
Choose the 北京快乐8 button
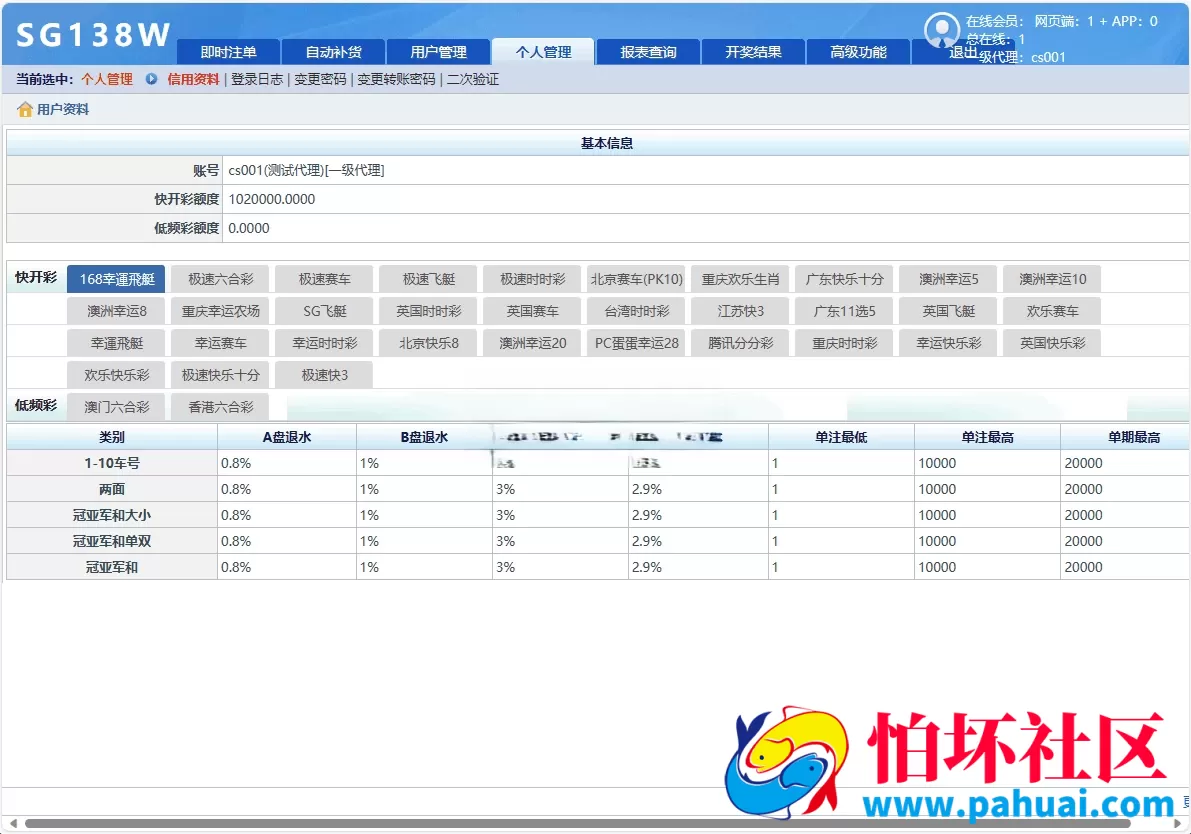pos(428,343)
